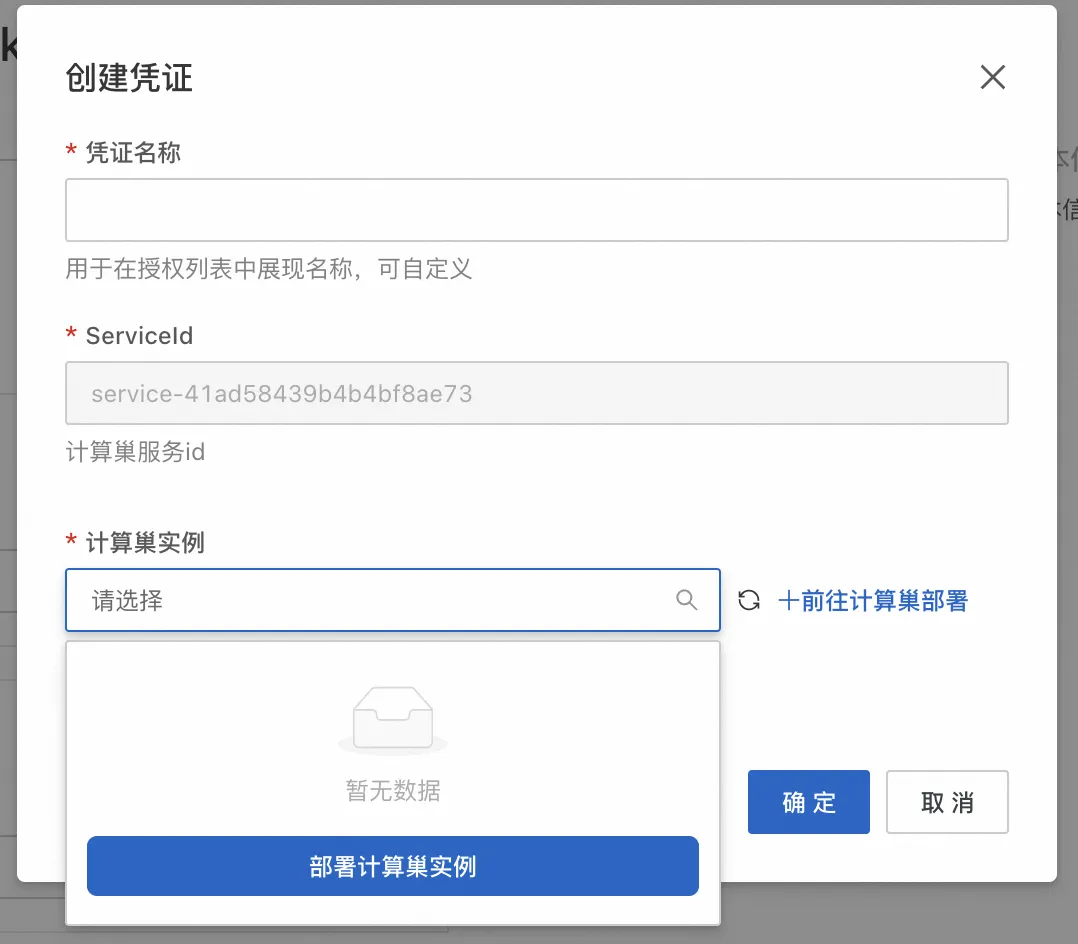Viewport: 1078px width, 944px height.
Task: Cancel using the 取消 button
Action: pos(946,802)
